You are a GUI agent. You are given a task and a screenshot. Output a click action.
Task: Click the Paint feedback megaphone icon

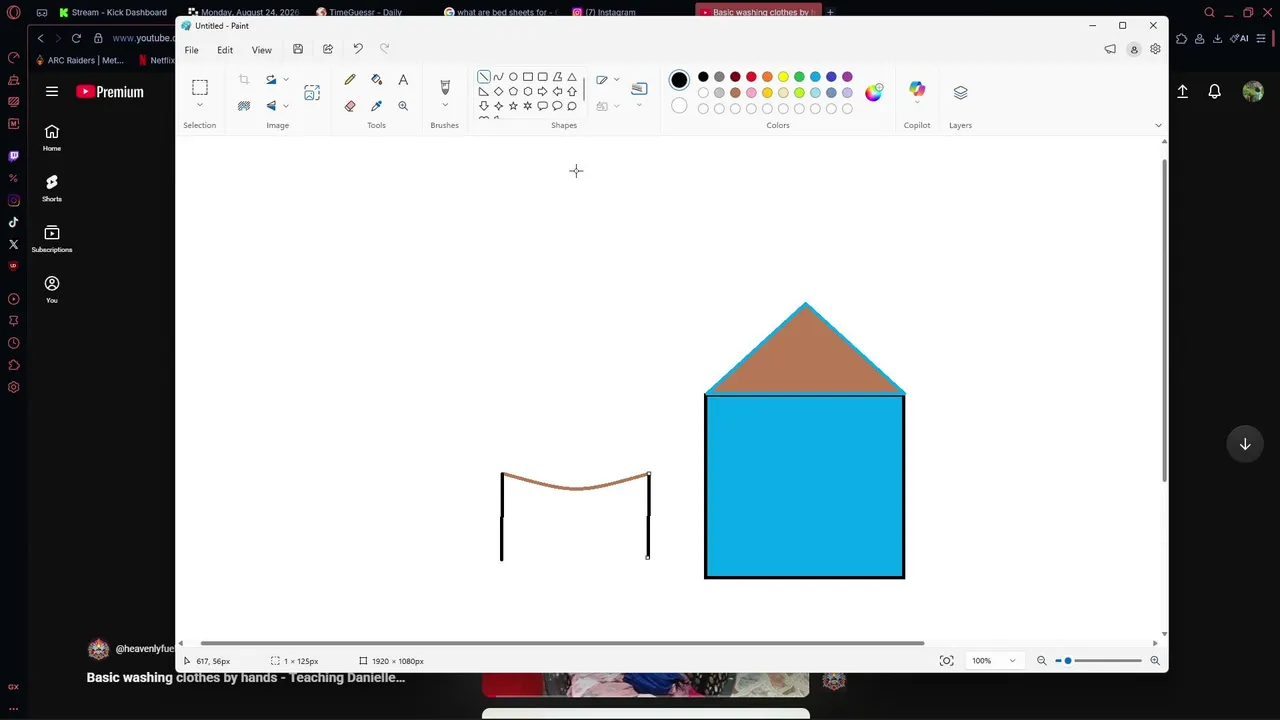[1110, 49]
